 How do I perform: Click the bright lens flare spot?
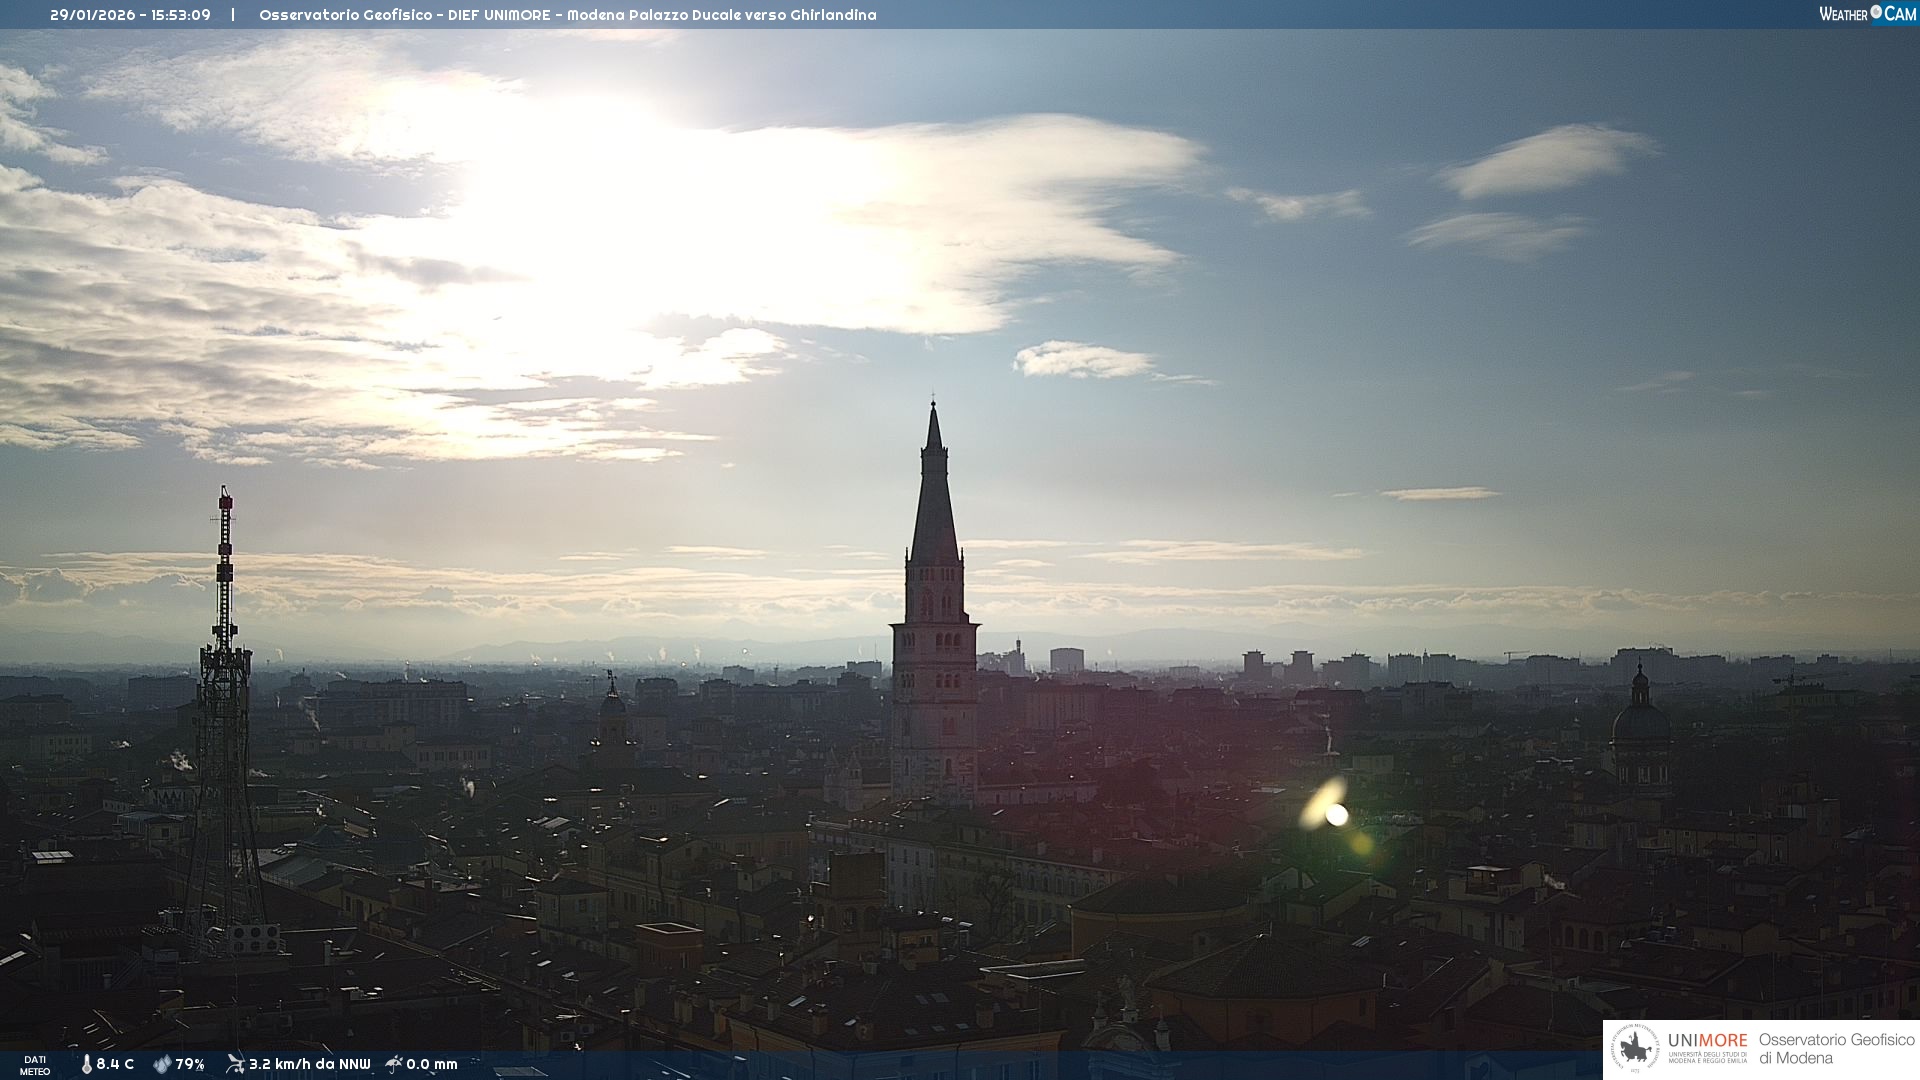click(1336, 815)
